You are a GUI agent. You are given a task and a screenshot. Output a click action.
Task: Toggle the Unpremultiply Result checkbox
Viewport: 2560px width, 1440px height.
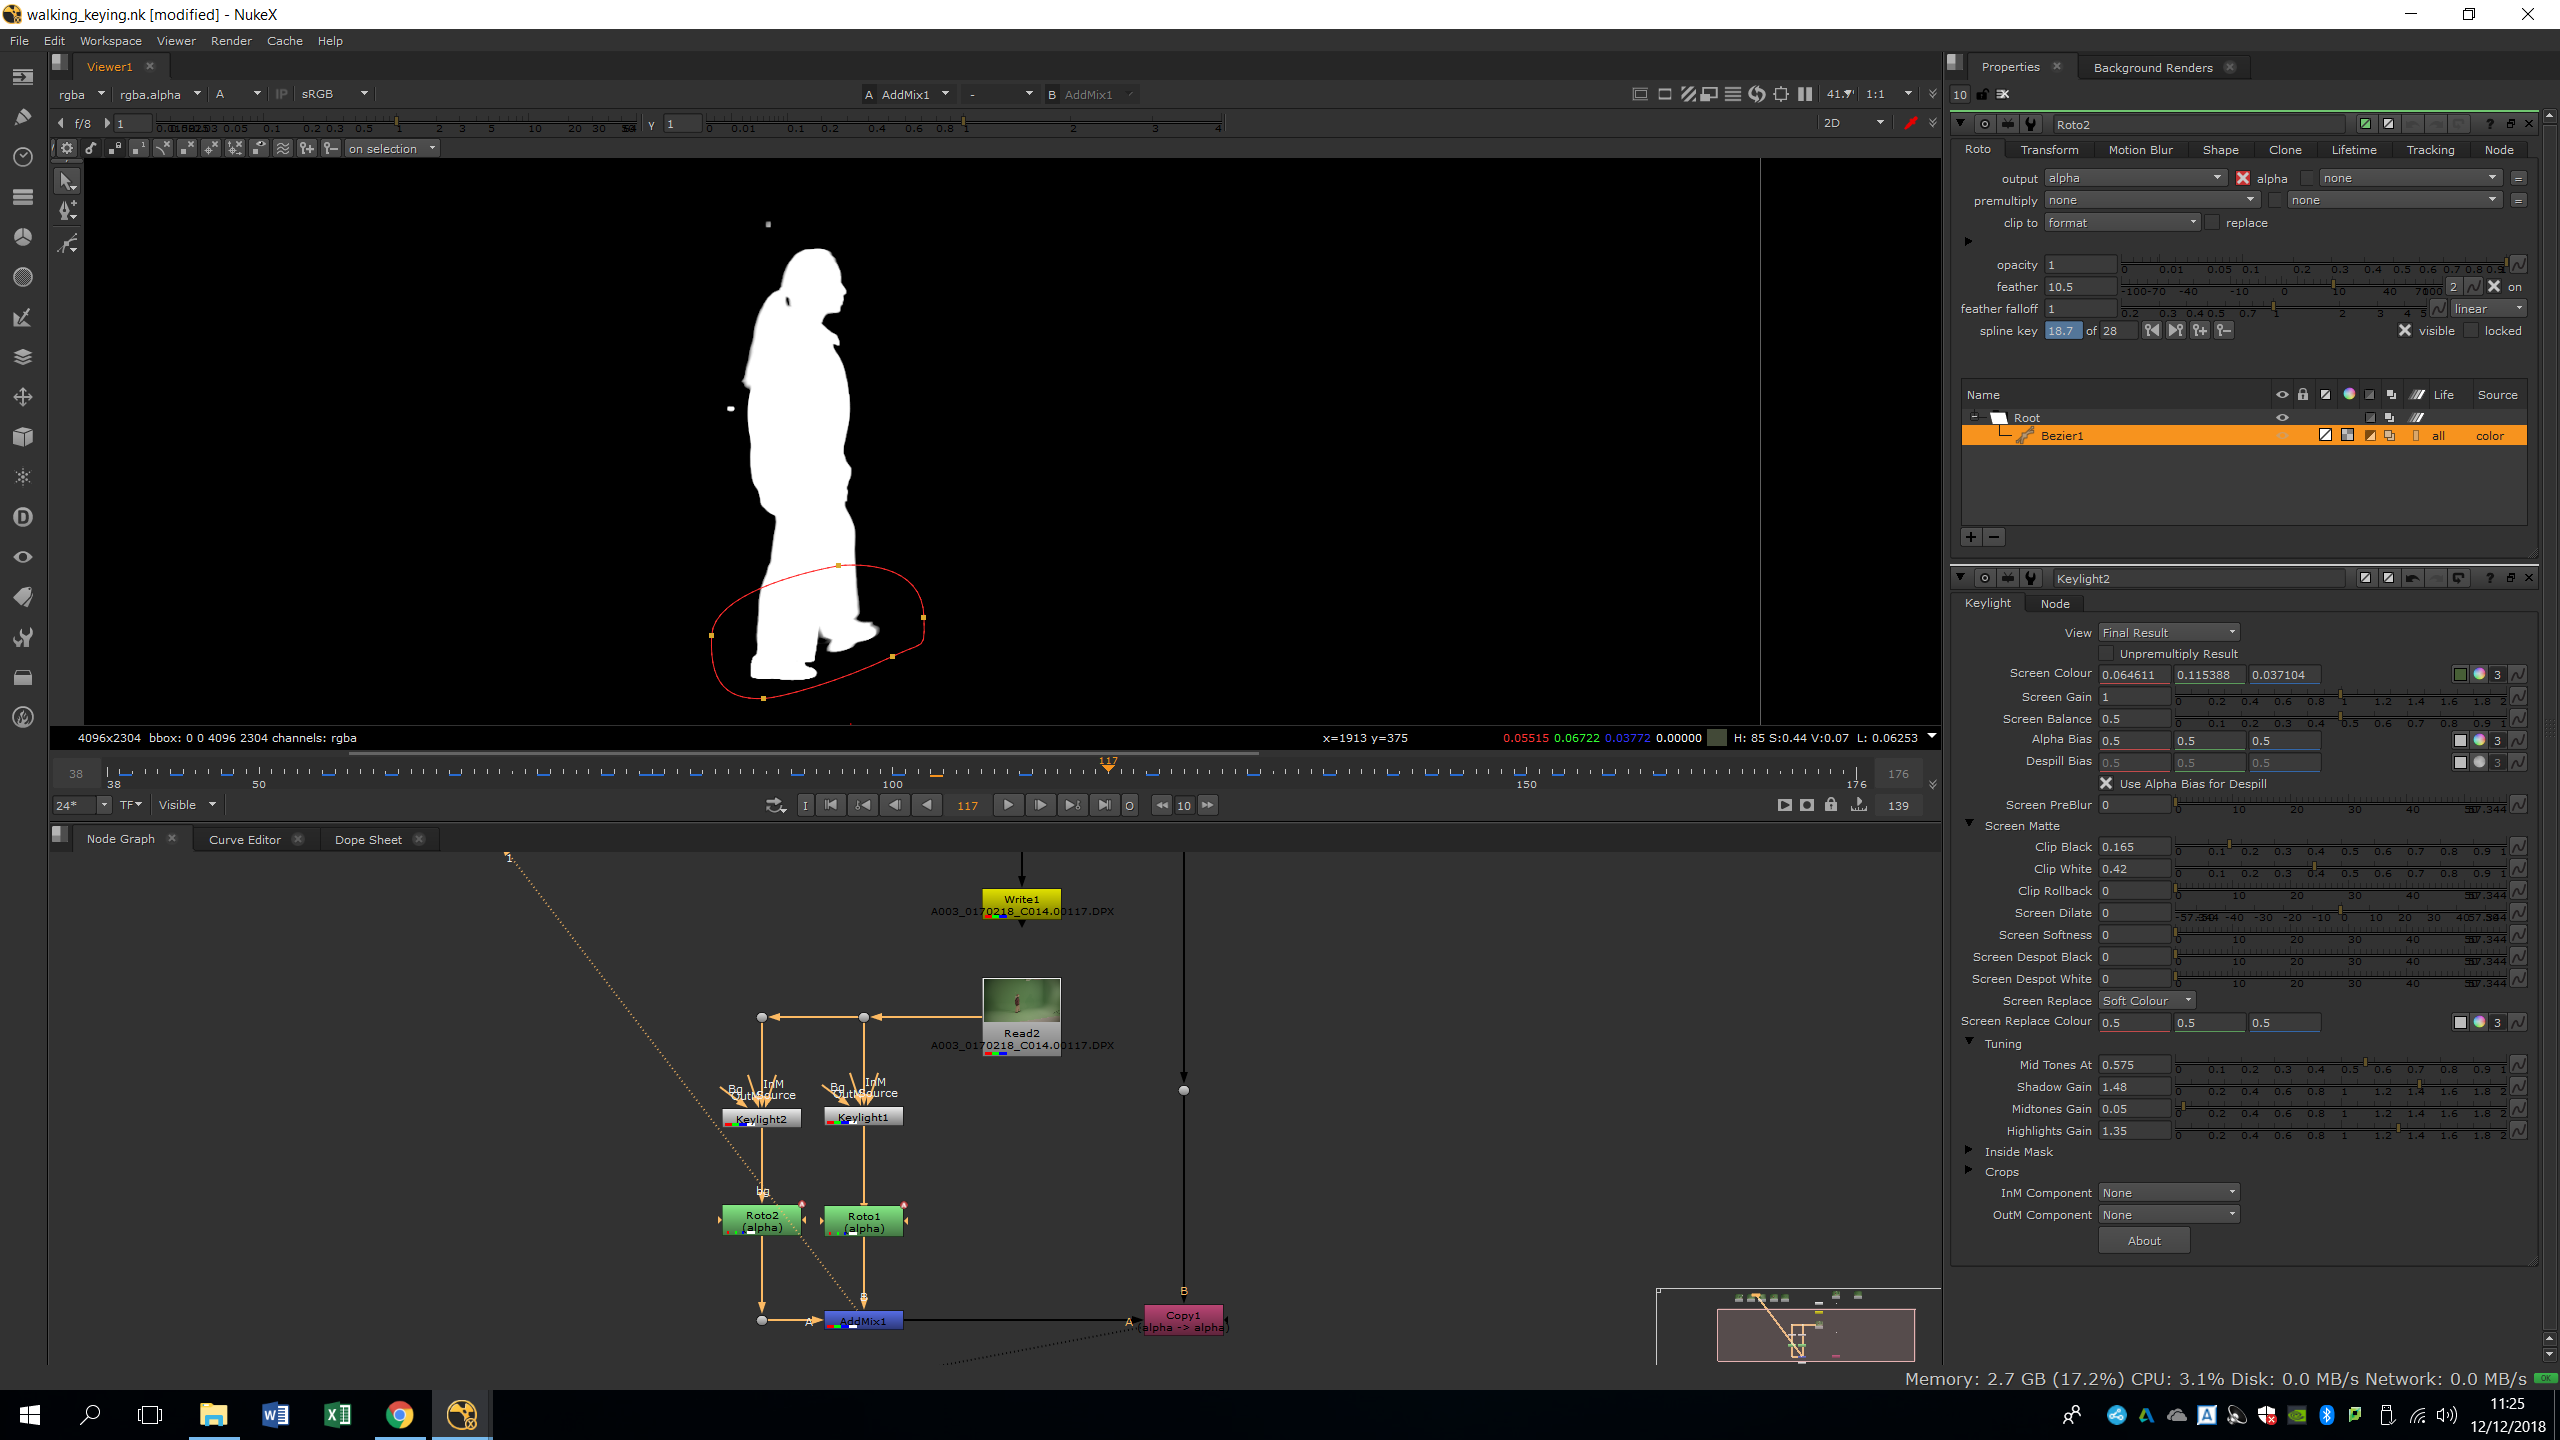(x=2107, y=654)
